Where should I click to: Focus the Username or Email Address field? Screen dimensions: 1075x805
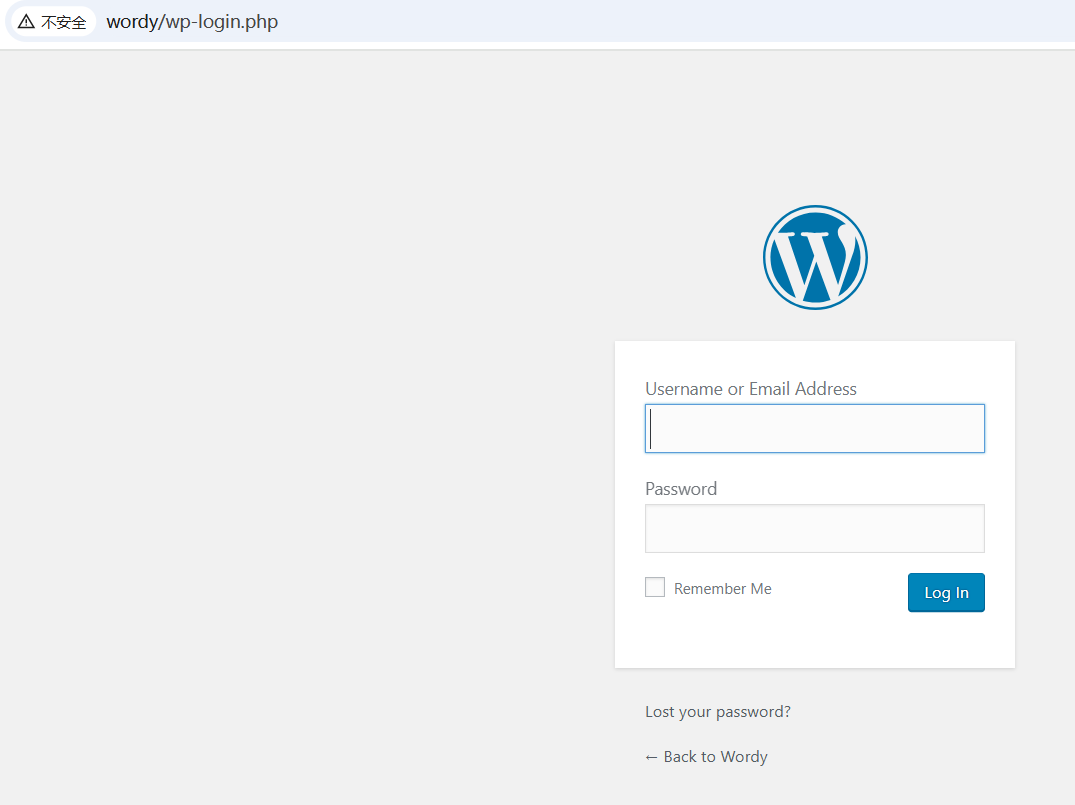click(814, 429)
